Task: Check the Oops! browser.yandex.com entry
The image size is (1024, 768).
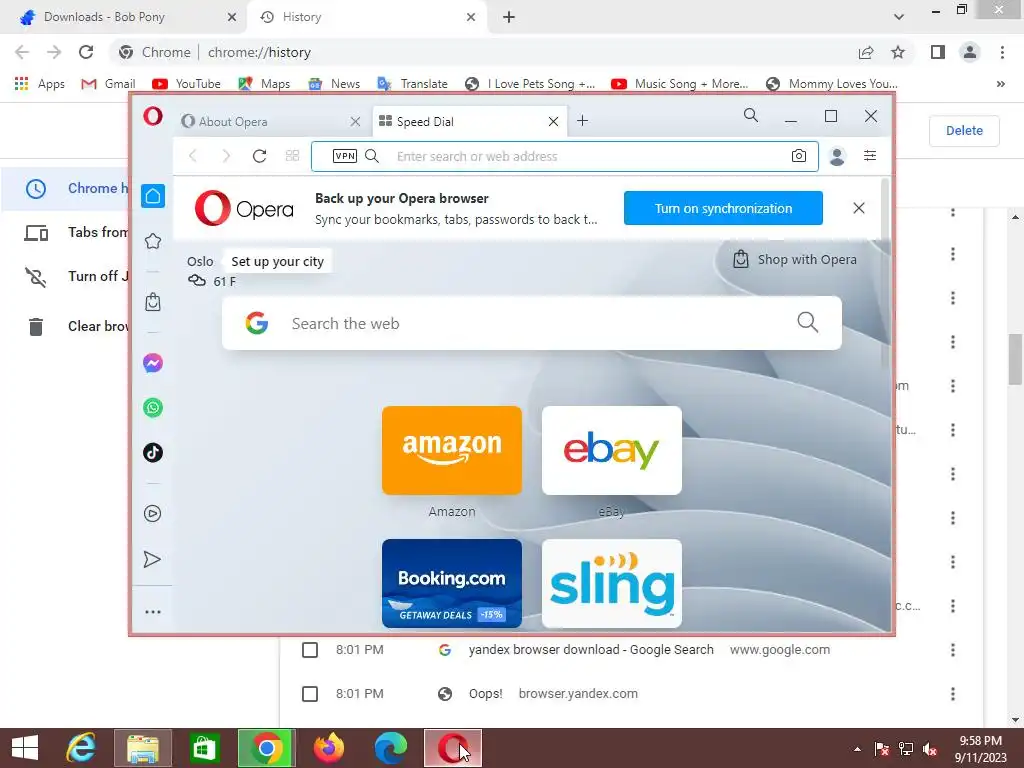Action: 310,694
